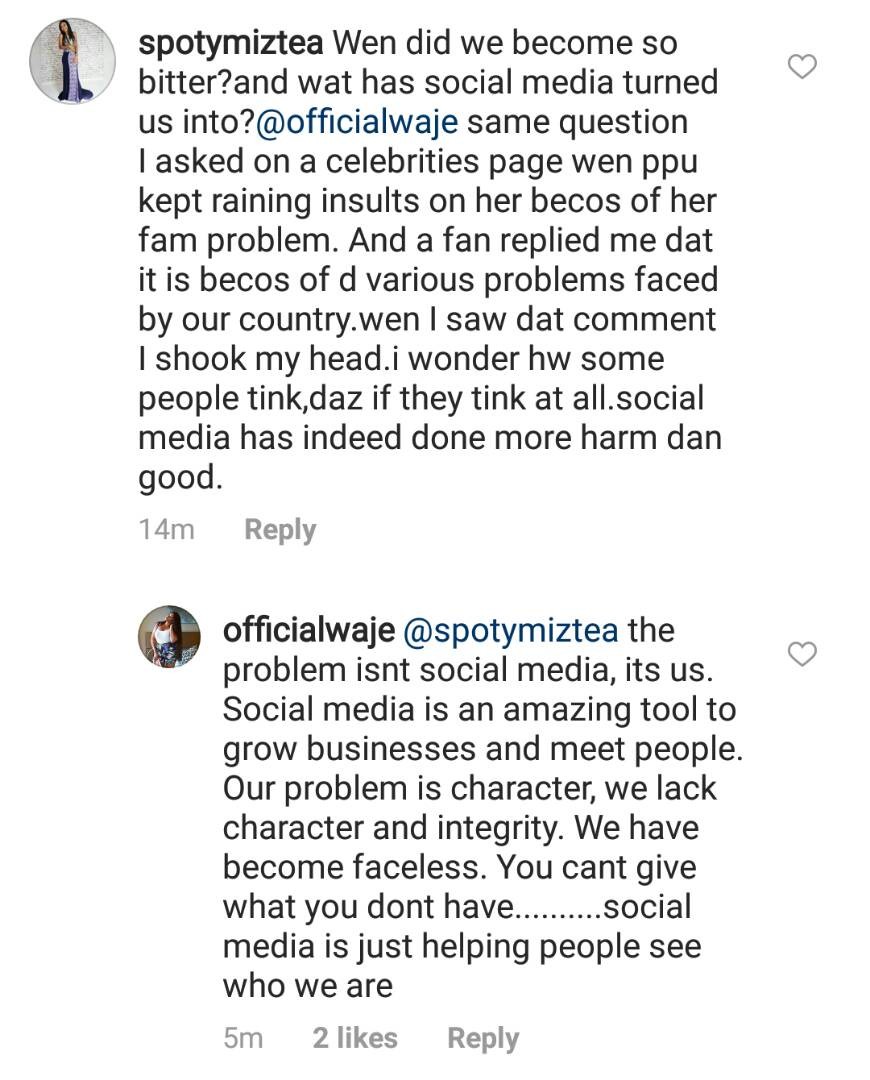Click the "Wen did we become so" text
The width and height of the screenshot is (870, 1080).
pos(504,43)
